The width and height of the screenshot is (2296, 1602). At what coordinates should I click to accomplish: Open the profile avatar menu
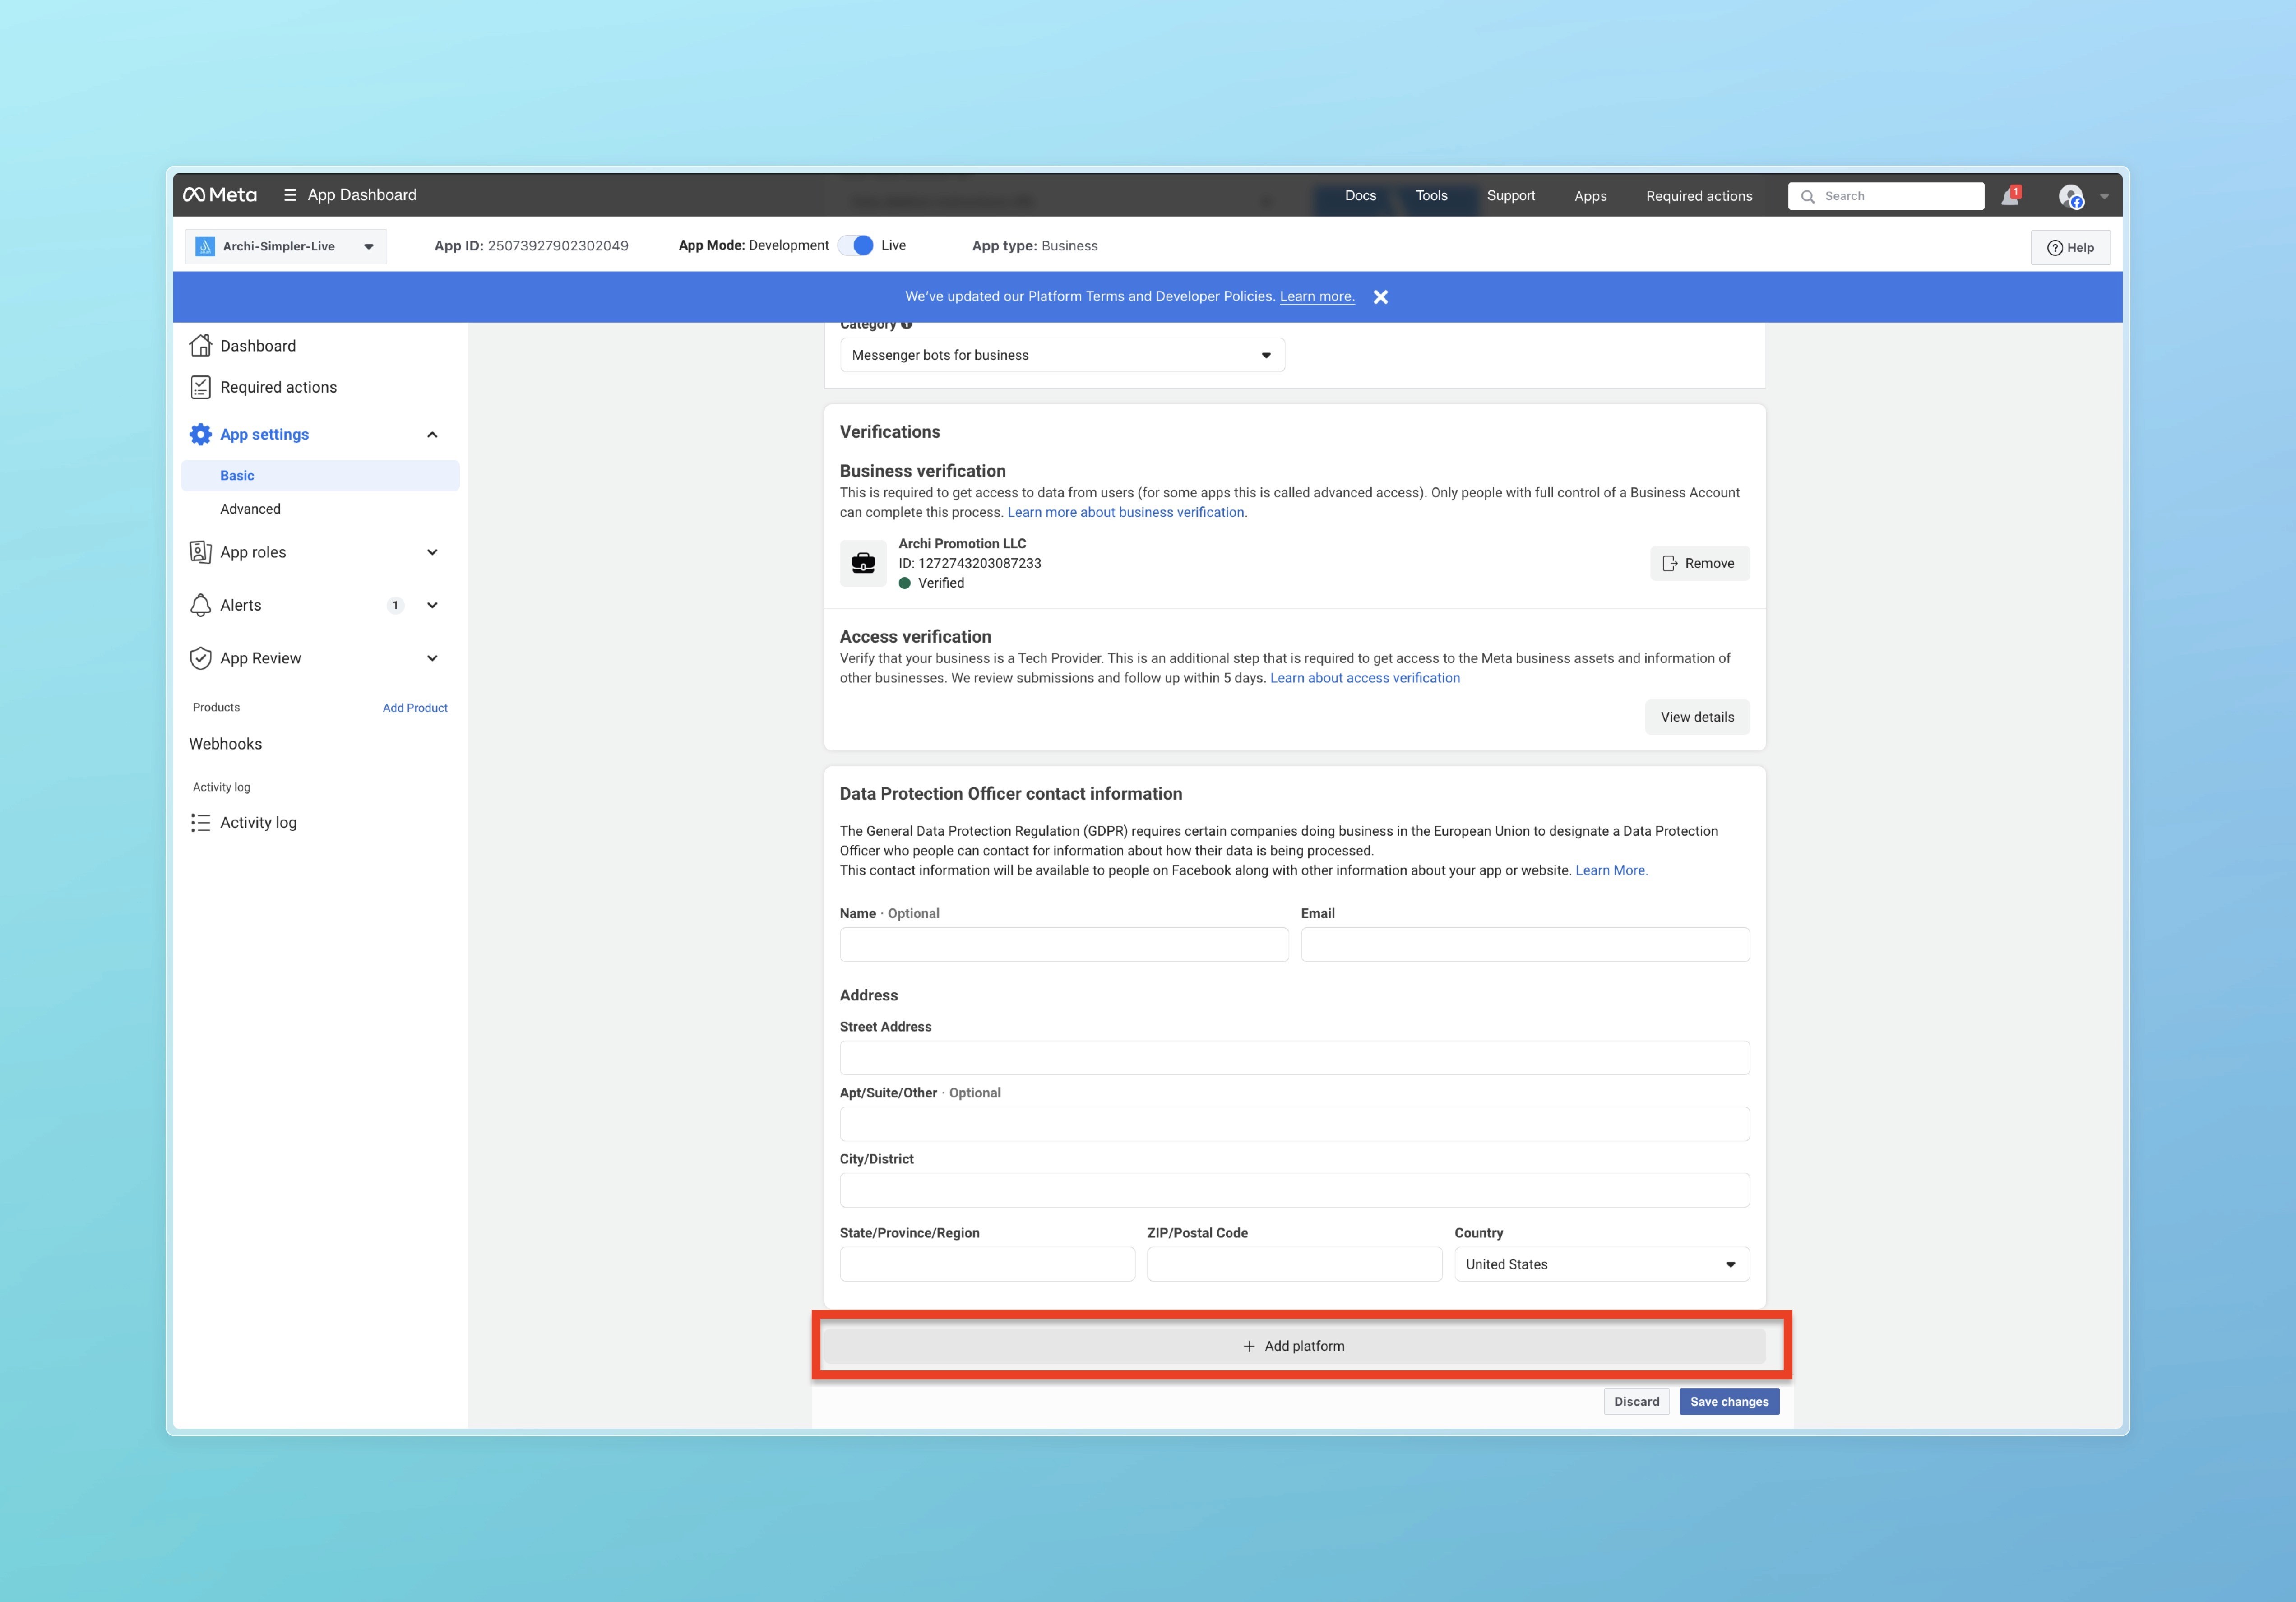(2070, 196)
